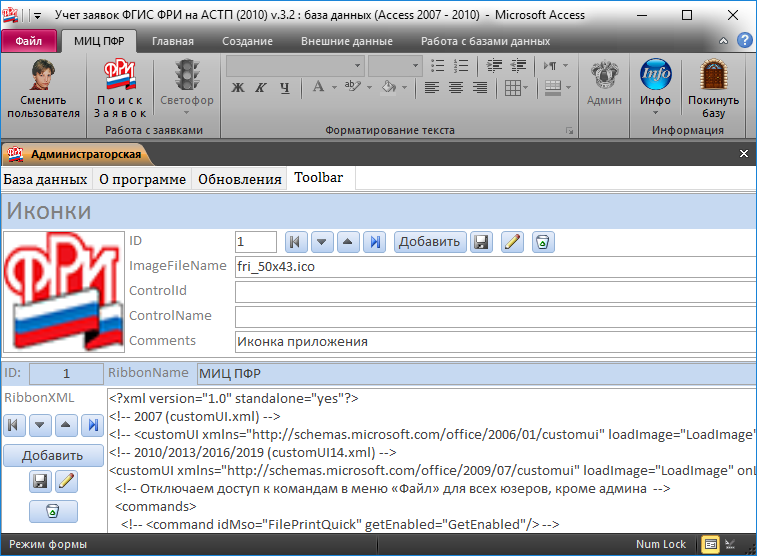Image resolution: width=757 pixels, height=556 pixels.
Task: Open the О программе tab
Action: coord(142,179)
